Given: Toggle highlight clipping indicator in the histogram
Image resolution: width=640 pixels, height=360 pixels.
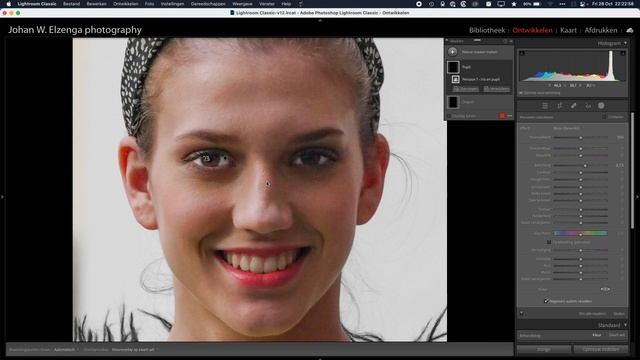Looking at the screenshot, I should click(x=623, y=53).
